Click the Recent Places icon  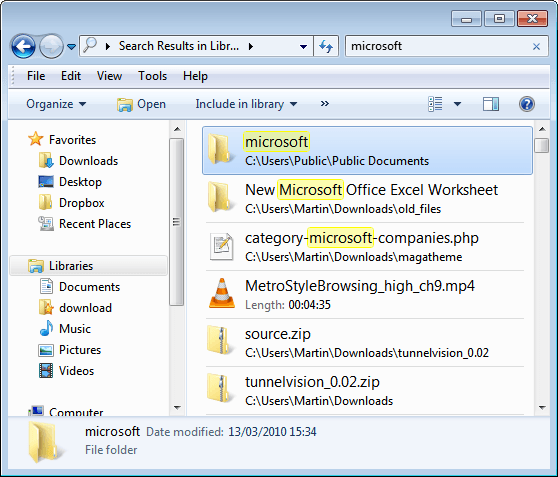pos(46,224)
